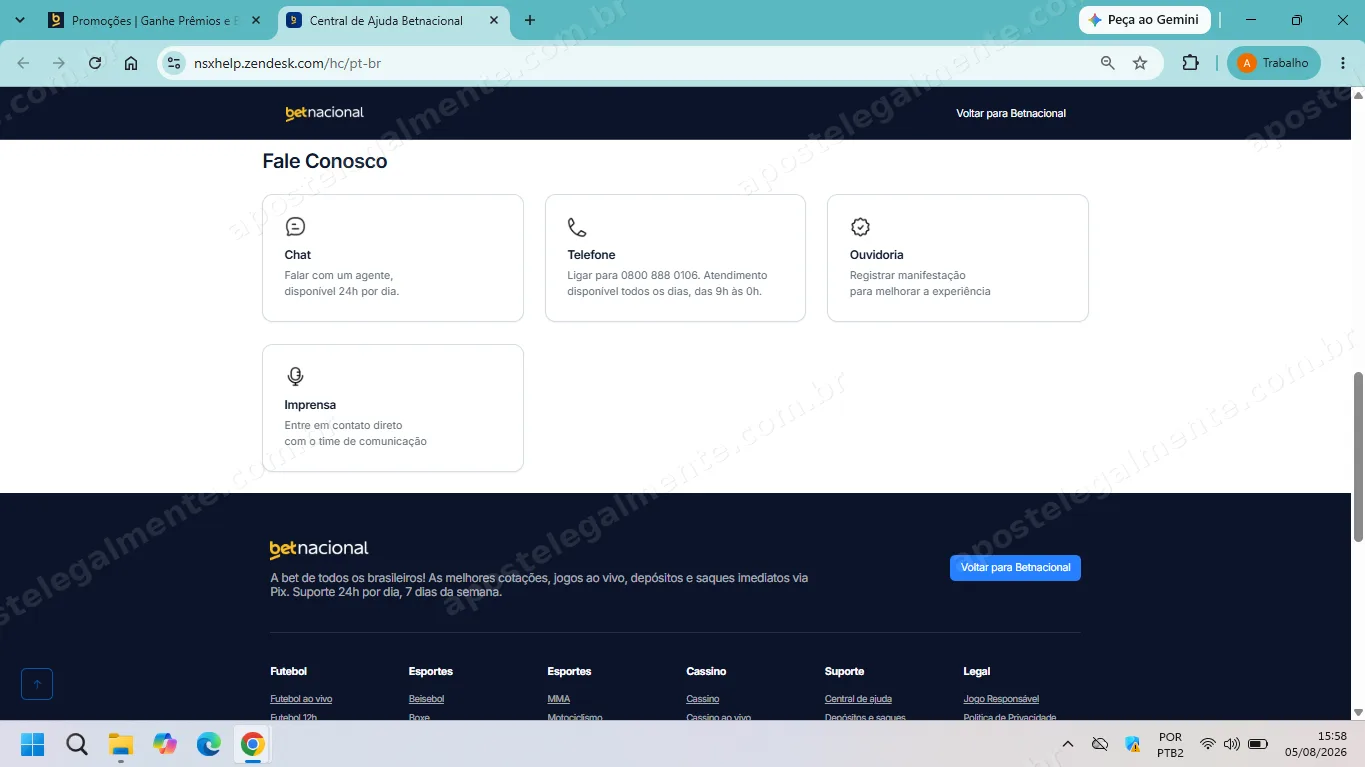Select the Central de Ajuda Betnacional tab
Image resolution: width=1365 pixels, height=767 pixels.
pos(386,20)
